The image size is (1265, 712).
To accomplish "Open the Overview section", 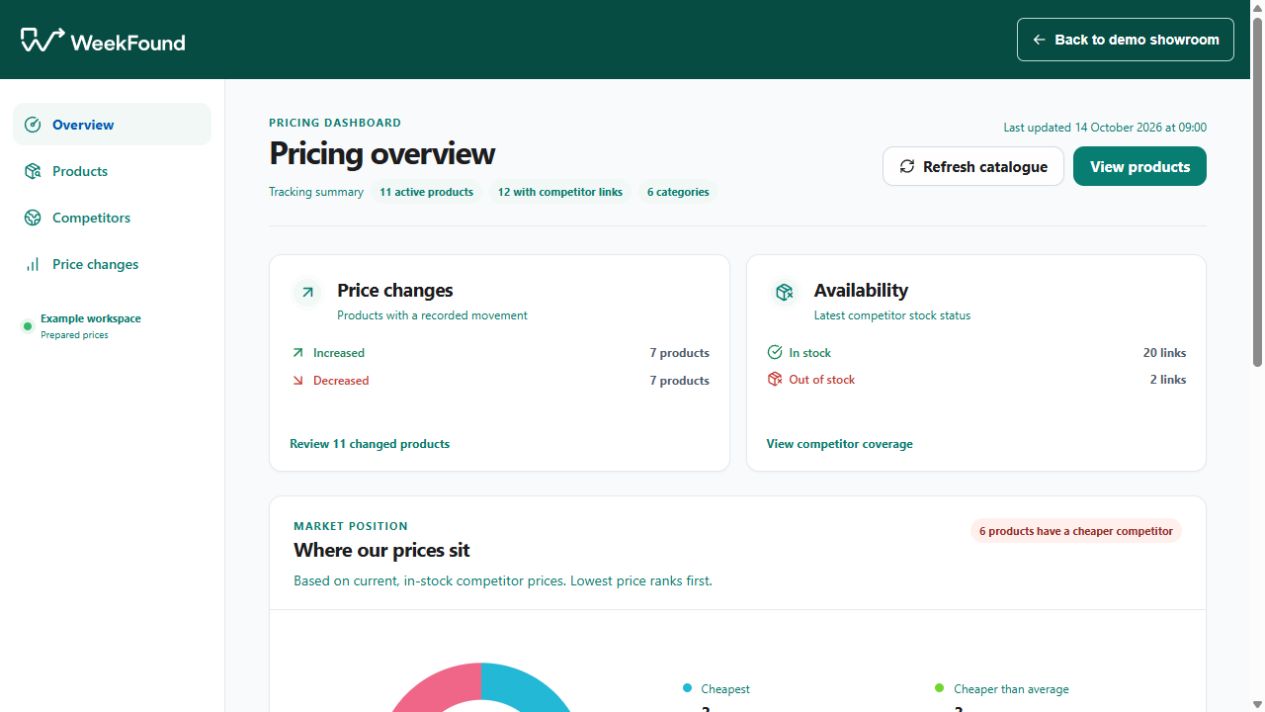I will coord(112,125).
